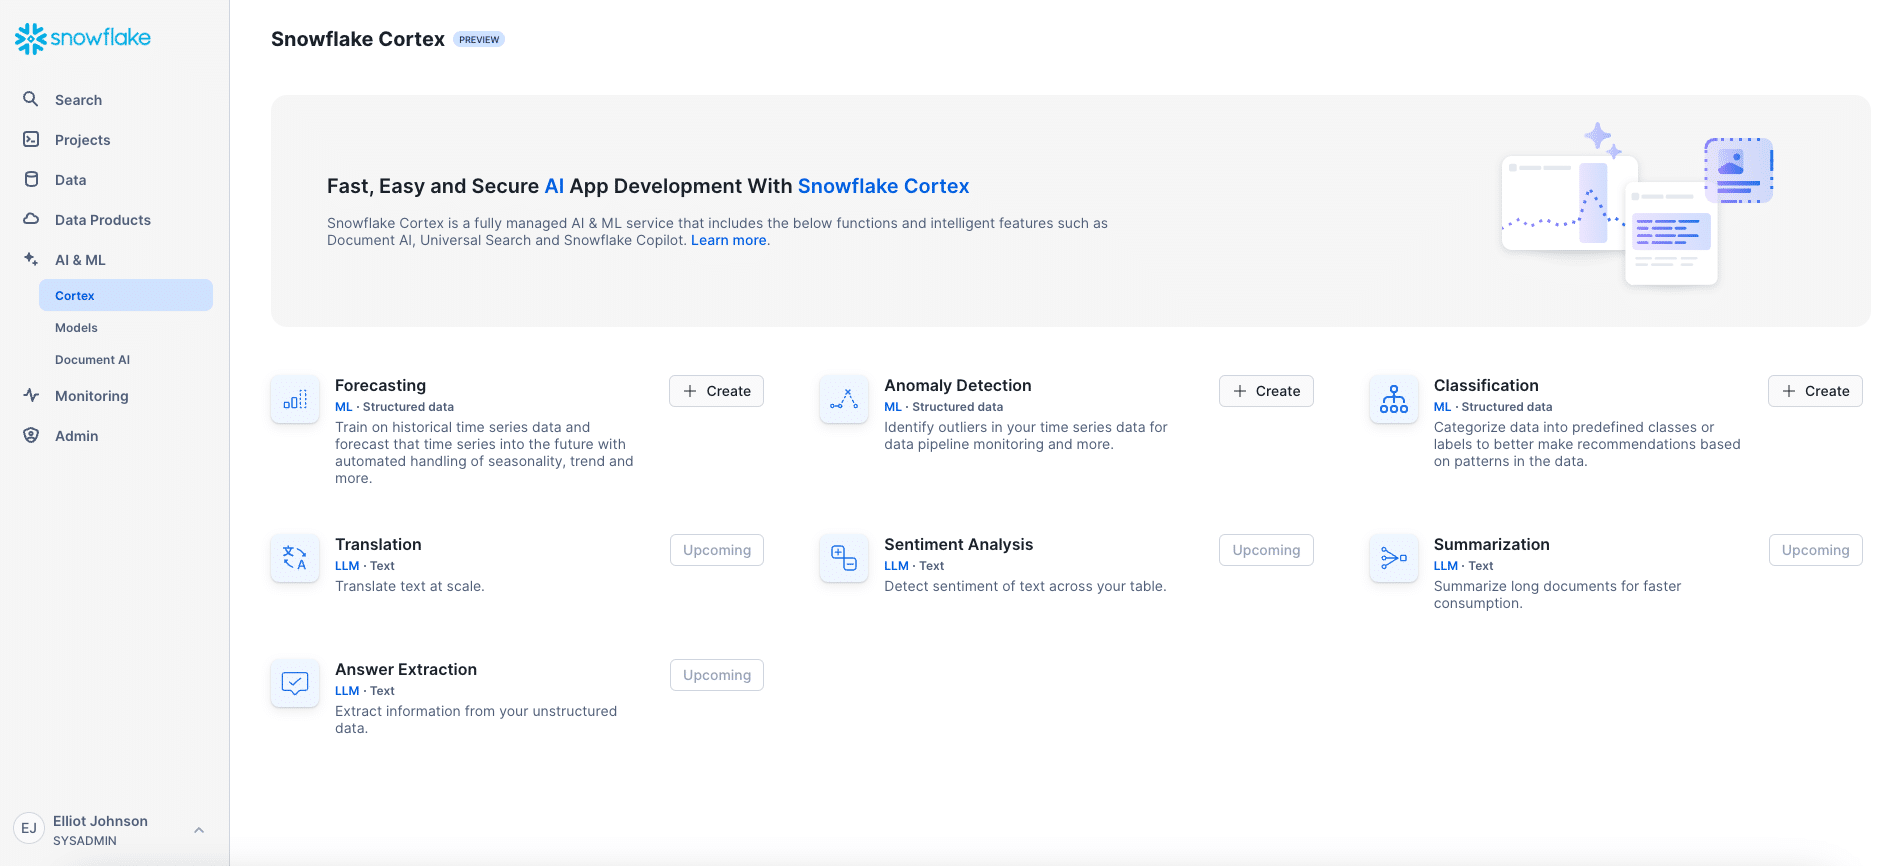
Task: Click the Translation feature icon
Action: [295, 558]
